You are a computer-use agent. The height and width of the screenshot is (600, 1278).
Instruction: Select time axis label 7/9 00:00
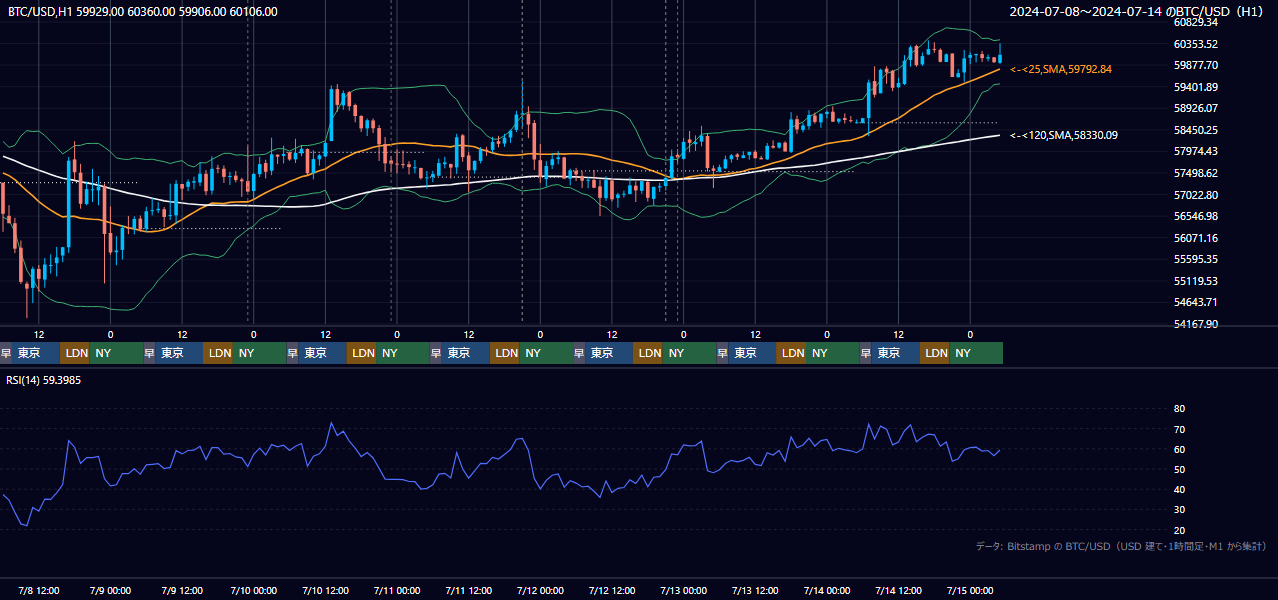click(110, 589)
